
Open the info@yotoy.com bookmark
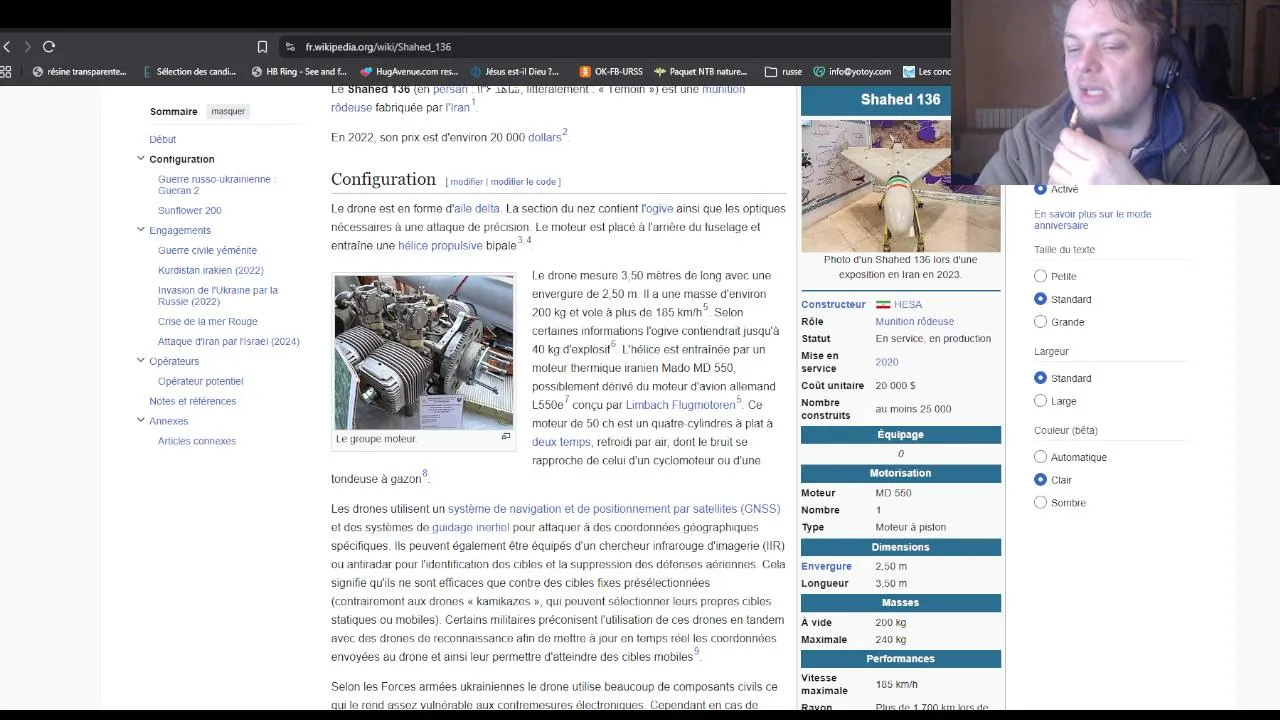coord(852,72)
